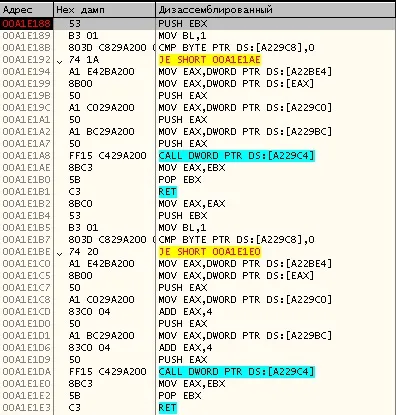
Task: Select the RET instruction at 00A1E1E3
Action: pyautogui.click(x=167, y=408)
